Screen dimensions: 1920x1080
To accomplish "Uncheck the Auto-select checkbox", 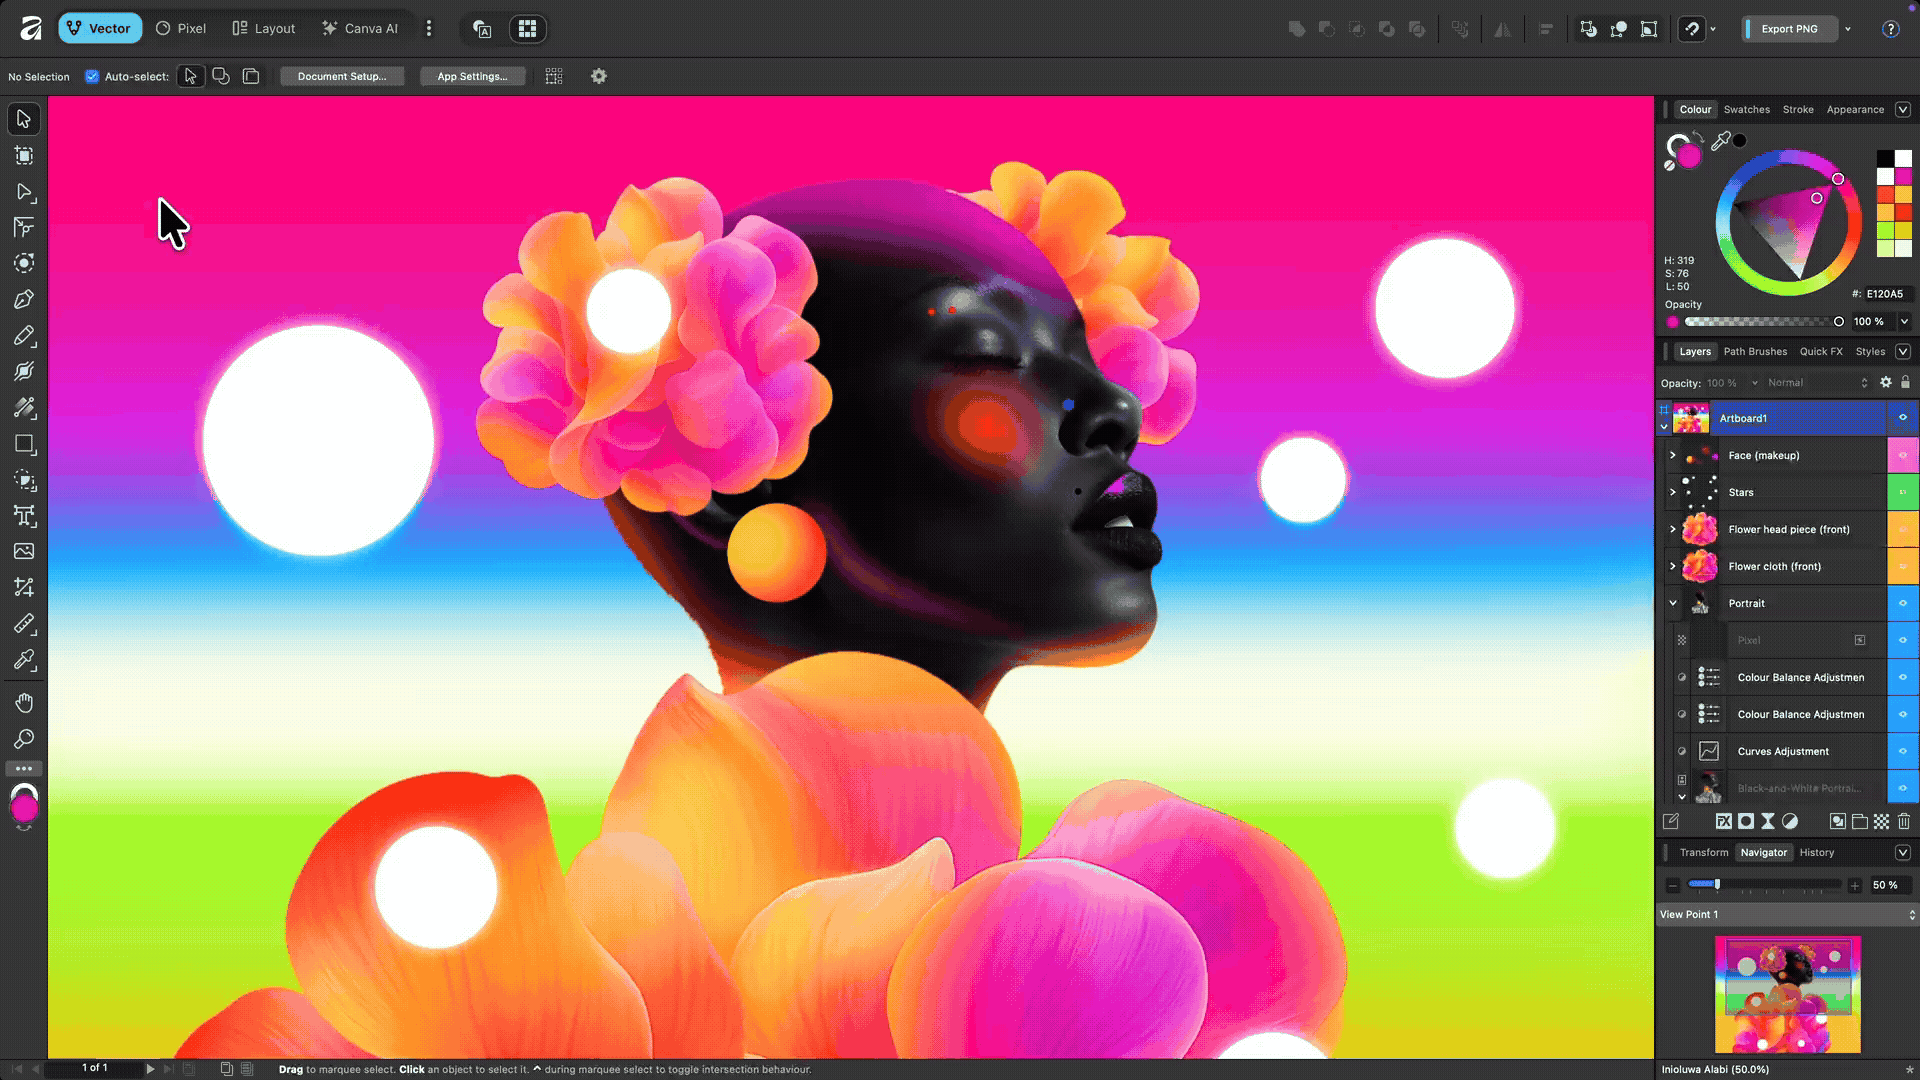I will click(91, 76).
